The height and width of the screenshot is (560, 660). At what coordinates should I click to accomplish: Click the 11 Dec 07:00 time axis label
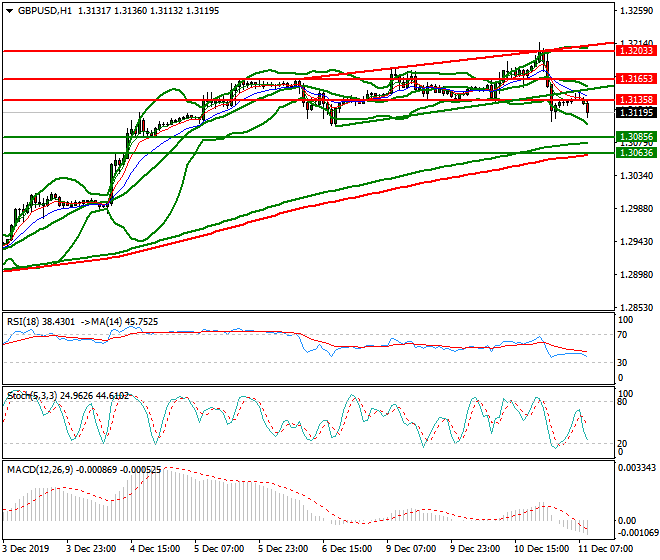pyautogui.click(x=605, y=549)
